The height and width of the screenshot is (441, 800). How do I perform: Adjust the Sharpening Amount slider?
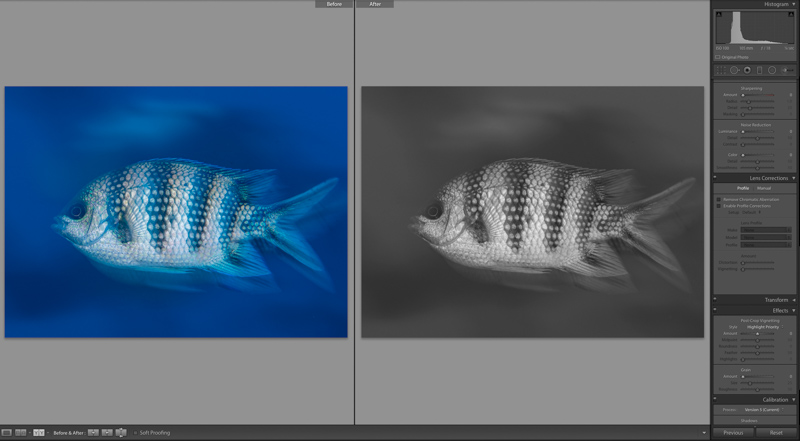(x=747, y=95)
